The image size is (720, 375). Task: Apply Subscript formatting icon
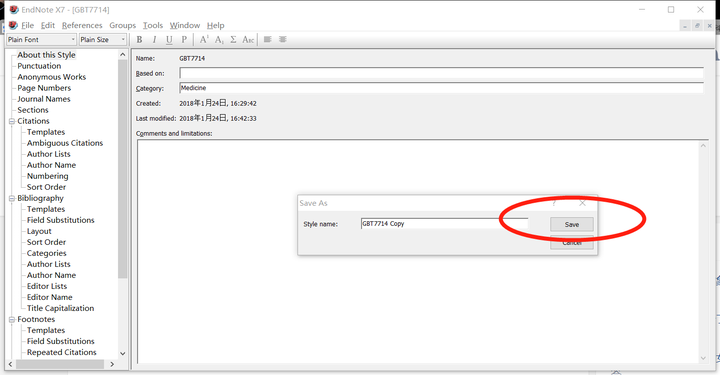pyautogui.click(x=219, y=40)
